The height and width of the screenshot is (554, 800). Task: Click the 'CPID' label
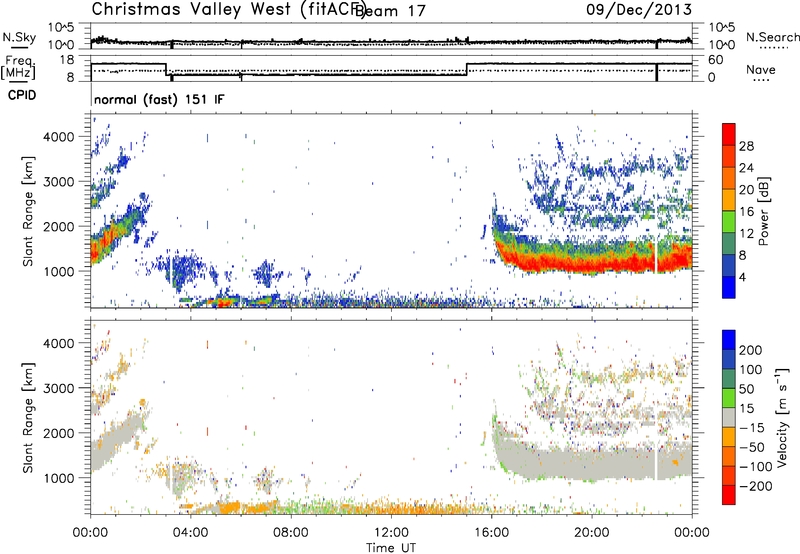(22, 95)
